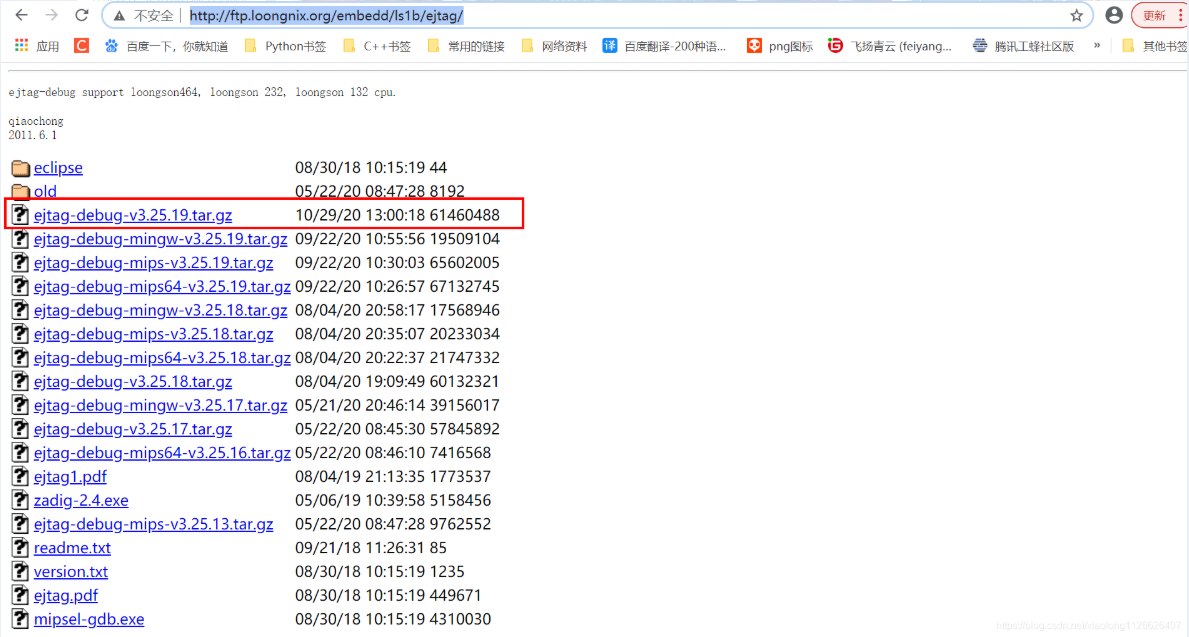Toggle the bookmark star for this page
The width and height of the screenshot is (1189, 637).
pyautogui.click(x=1076, y=15)
